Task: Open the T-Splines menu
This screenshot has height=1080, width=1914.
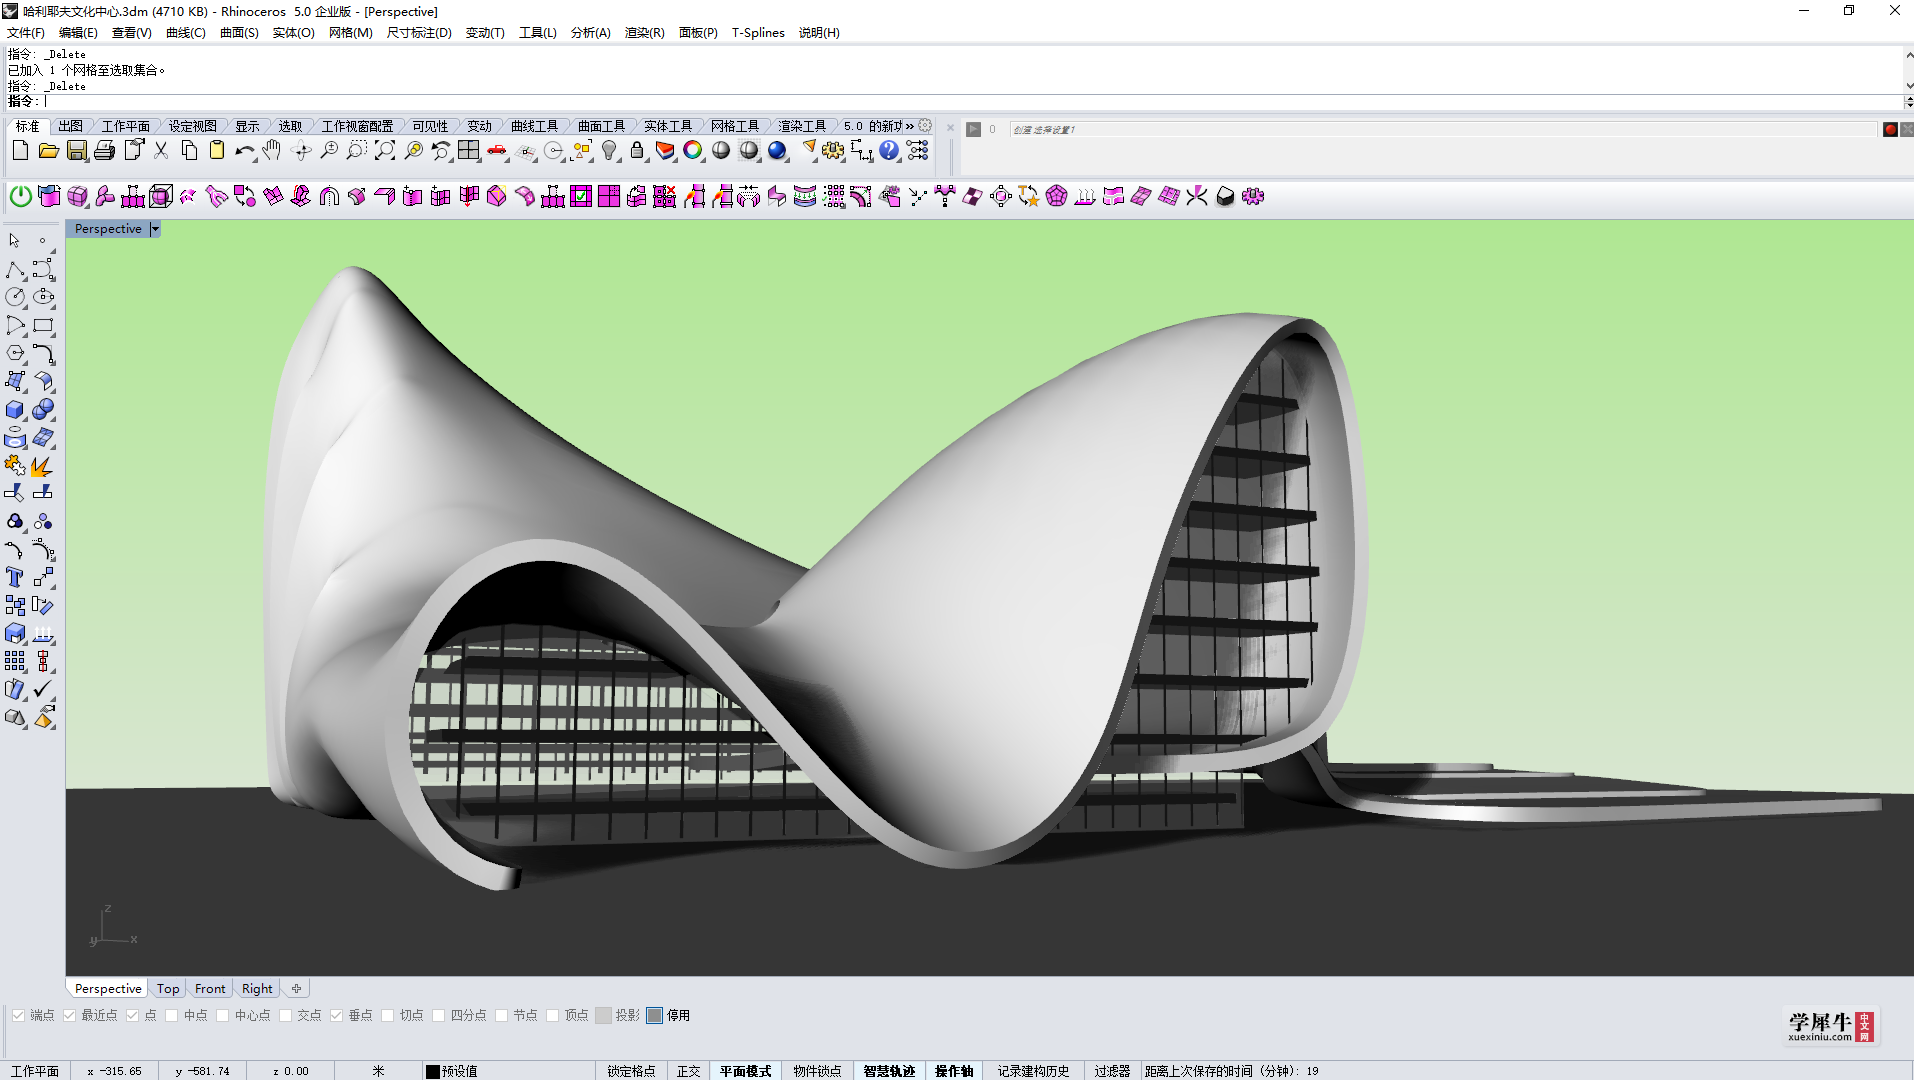Action: tap(758, 33)
